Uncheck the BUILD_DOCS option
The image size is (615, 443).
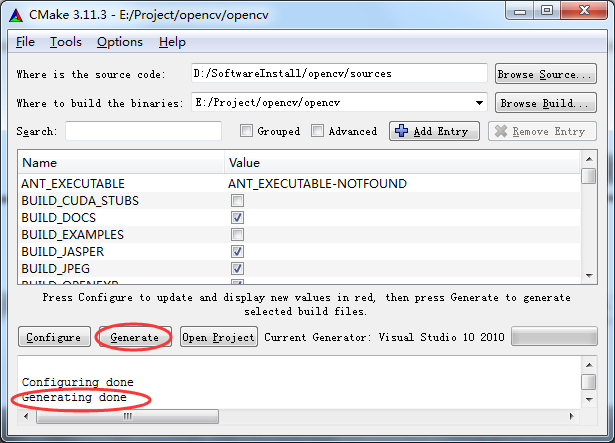coord(238,218)
